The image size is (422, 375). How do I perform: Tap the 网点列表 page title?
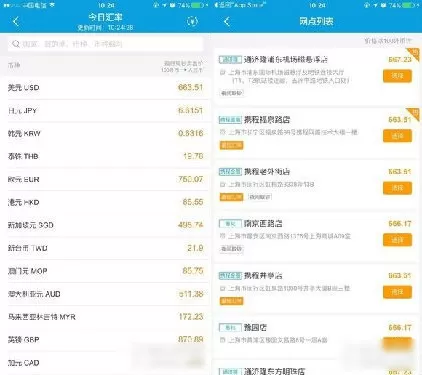point(316,22)
